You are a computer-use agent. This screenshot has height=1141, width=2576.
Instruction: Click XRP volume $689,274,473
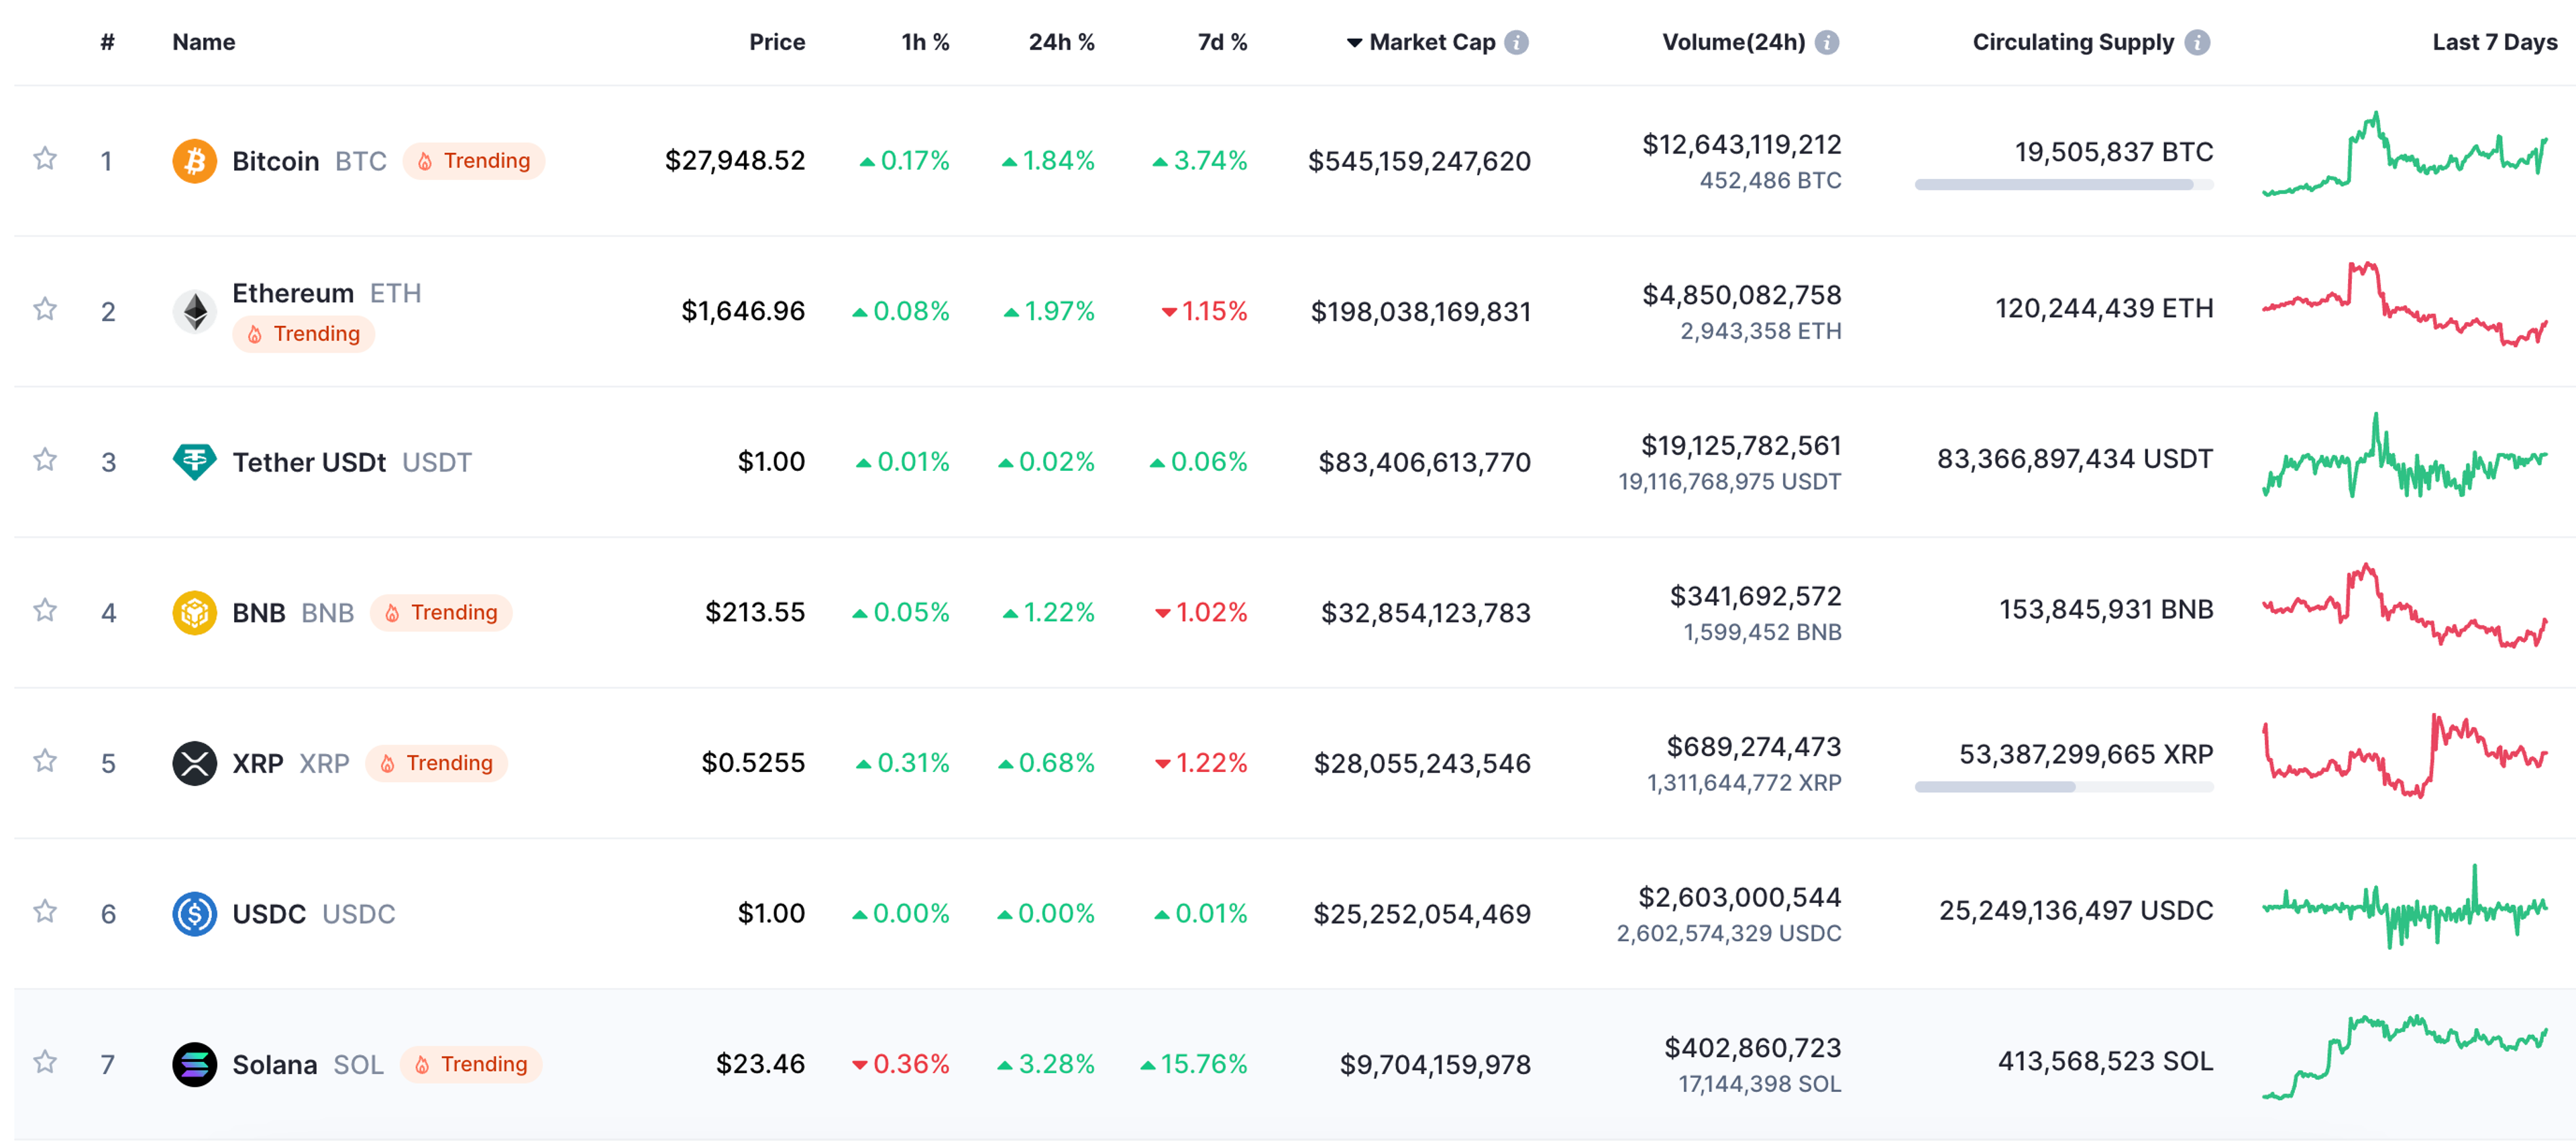tap(1753, 747)
